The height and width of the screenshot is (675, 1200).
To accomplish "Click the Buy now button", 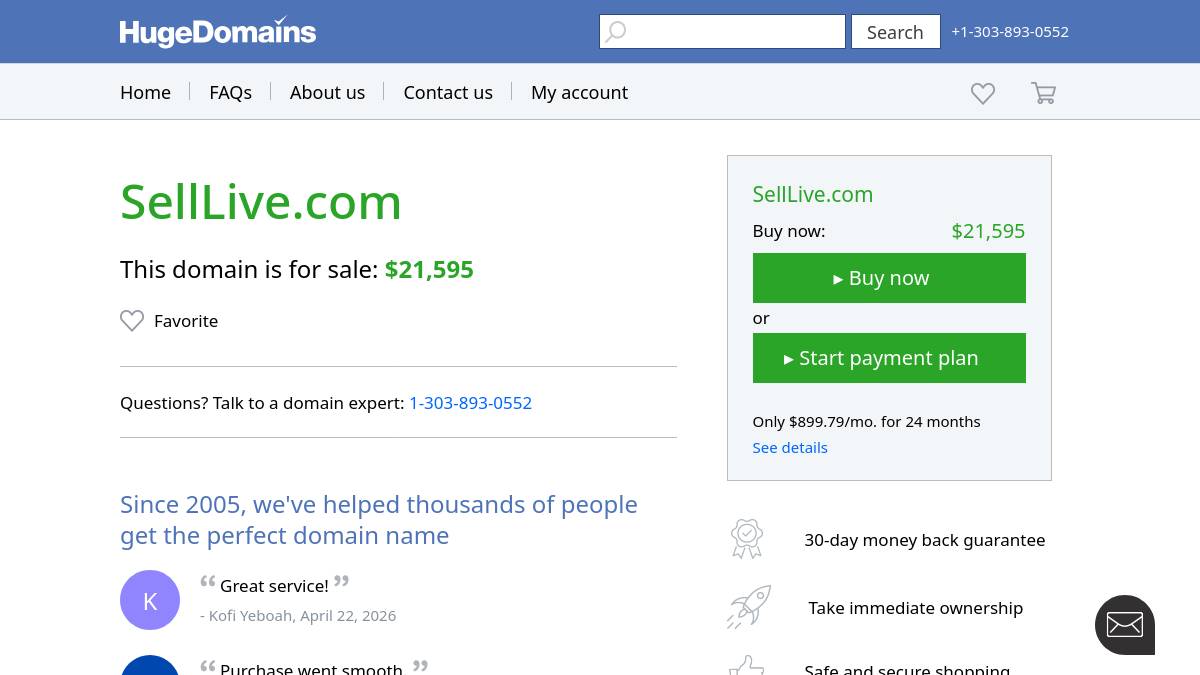I will 889,278.
